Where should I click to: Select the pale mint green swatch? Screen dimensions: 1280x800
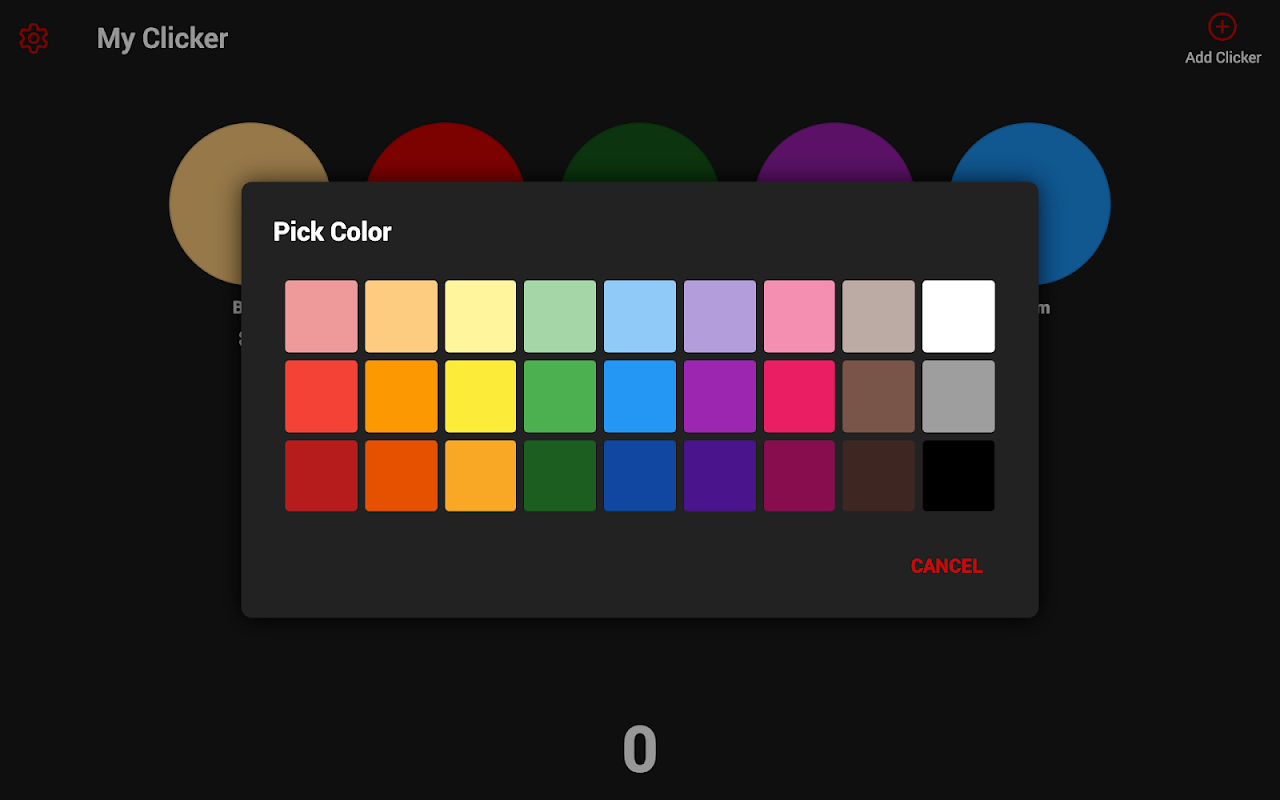coord(560,316)
